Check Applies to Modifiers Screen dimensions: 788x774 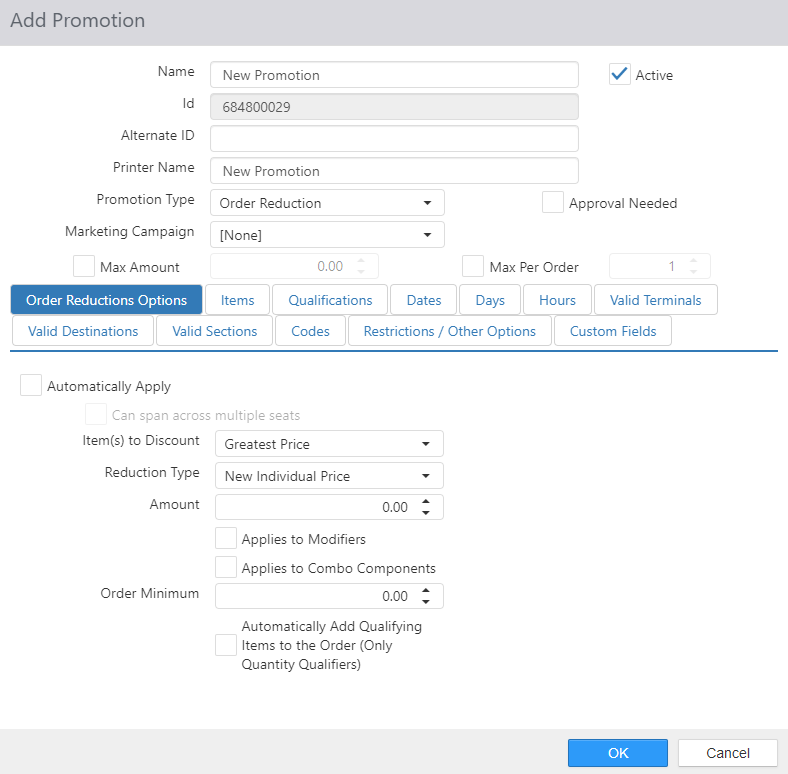(226, 538)
